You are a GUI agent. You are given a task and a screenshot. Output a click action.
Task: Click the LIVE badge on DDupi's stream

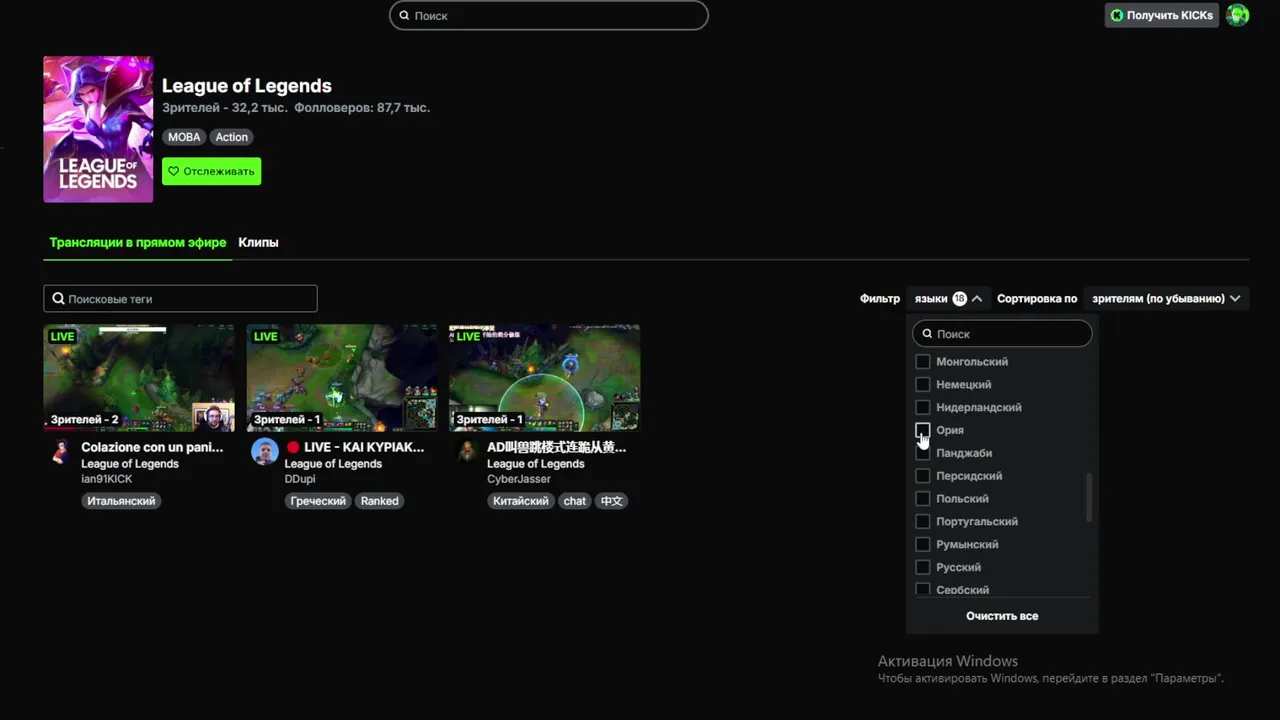point(265,337)
